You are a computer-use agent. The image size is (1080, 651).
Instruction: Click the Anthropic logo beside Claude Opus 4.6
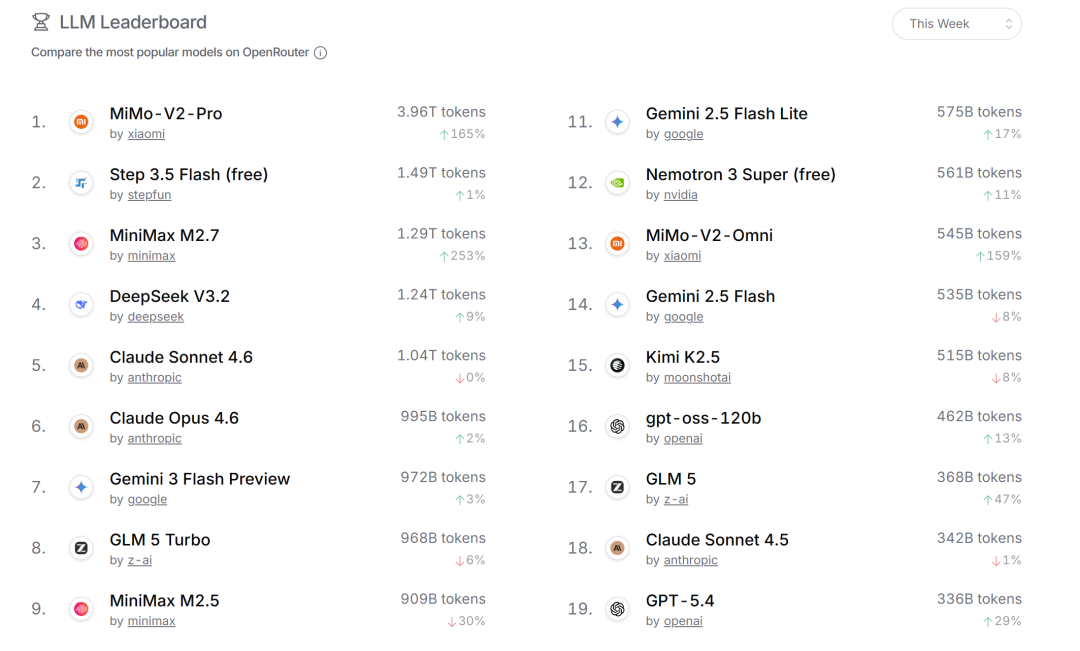[82, 427]
